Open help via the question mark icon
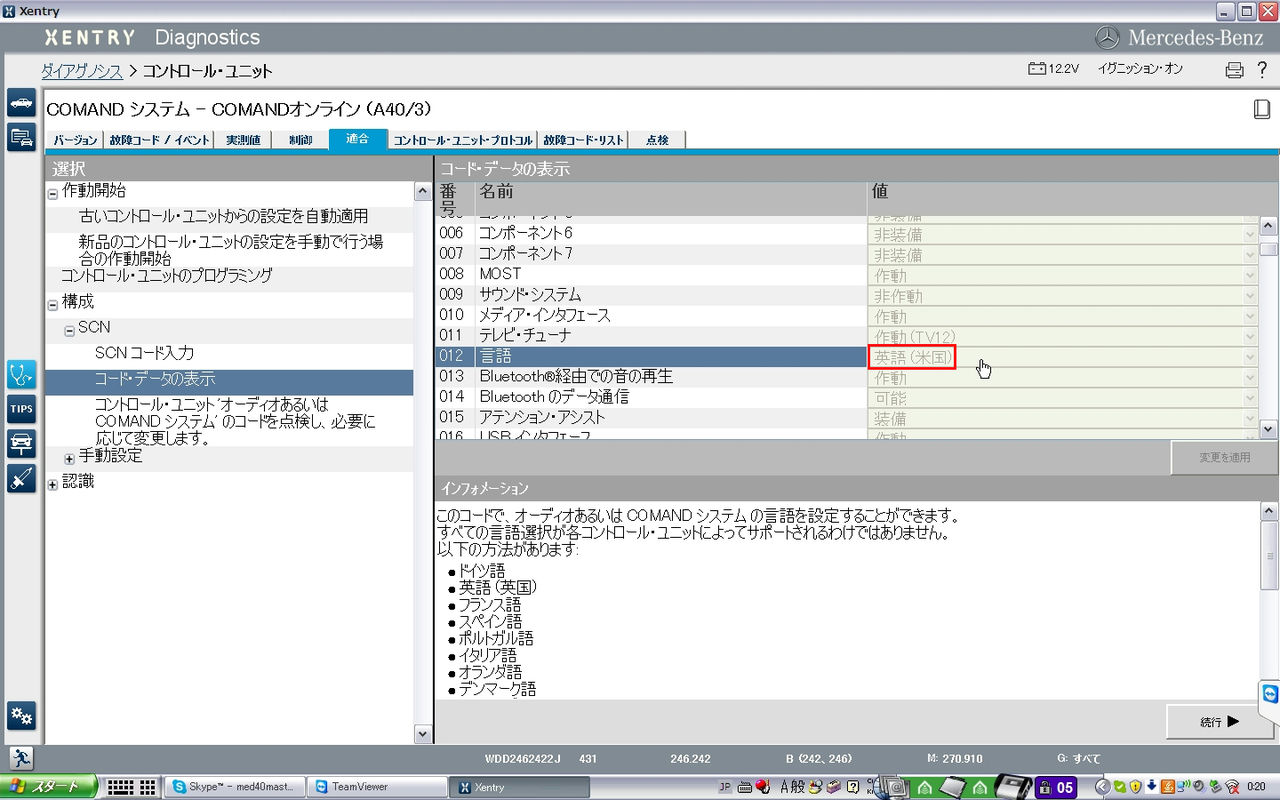 pos(1262,69)
